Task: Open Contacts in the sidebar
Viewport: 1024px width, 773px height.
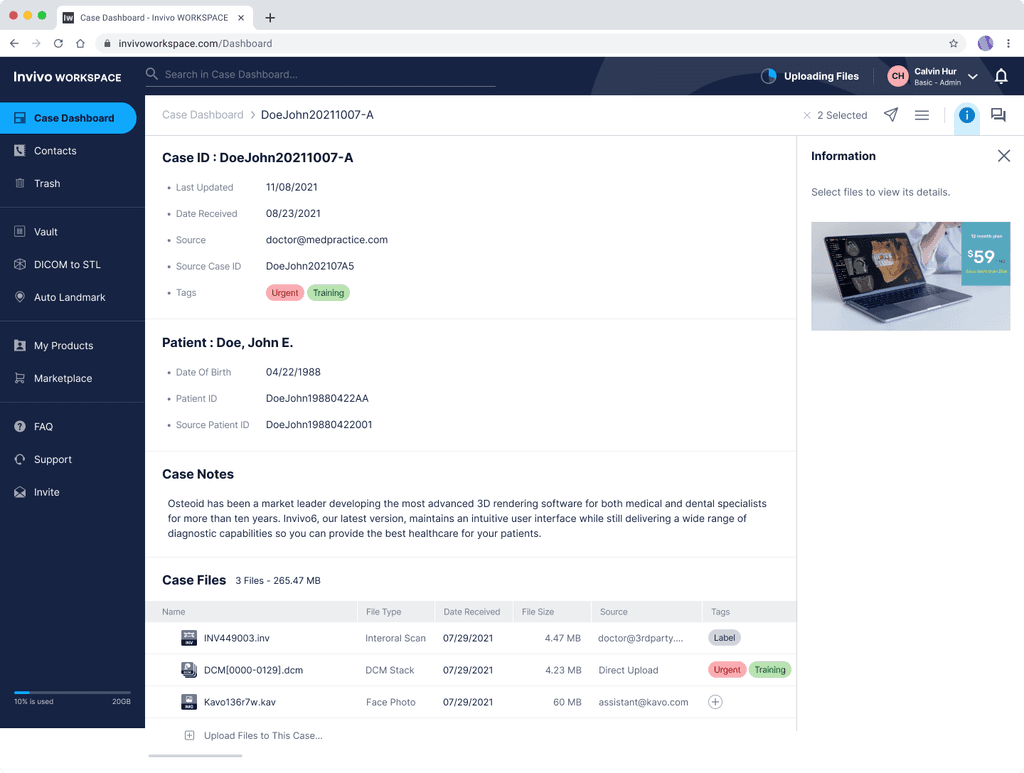Action: [55, 151]
